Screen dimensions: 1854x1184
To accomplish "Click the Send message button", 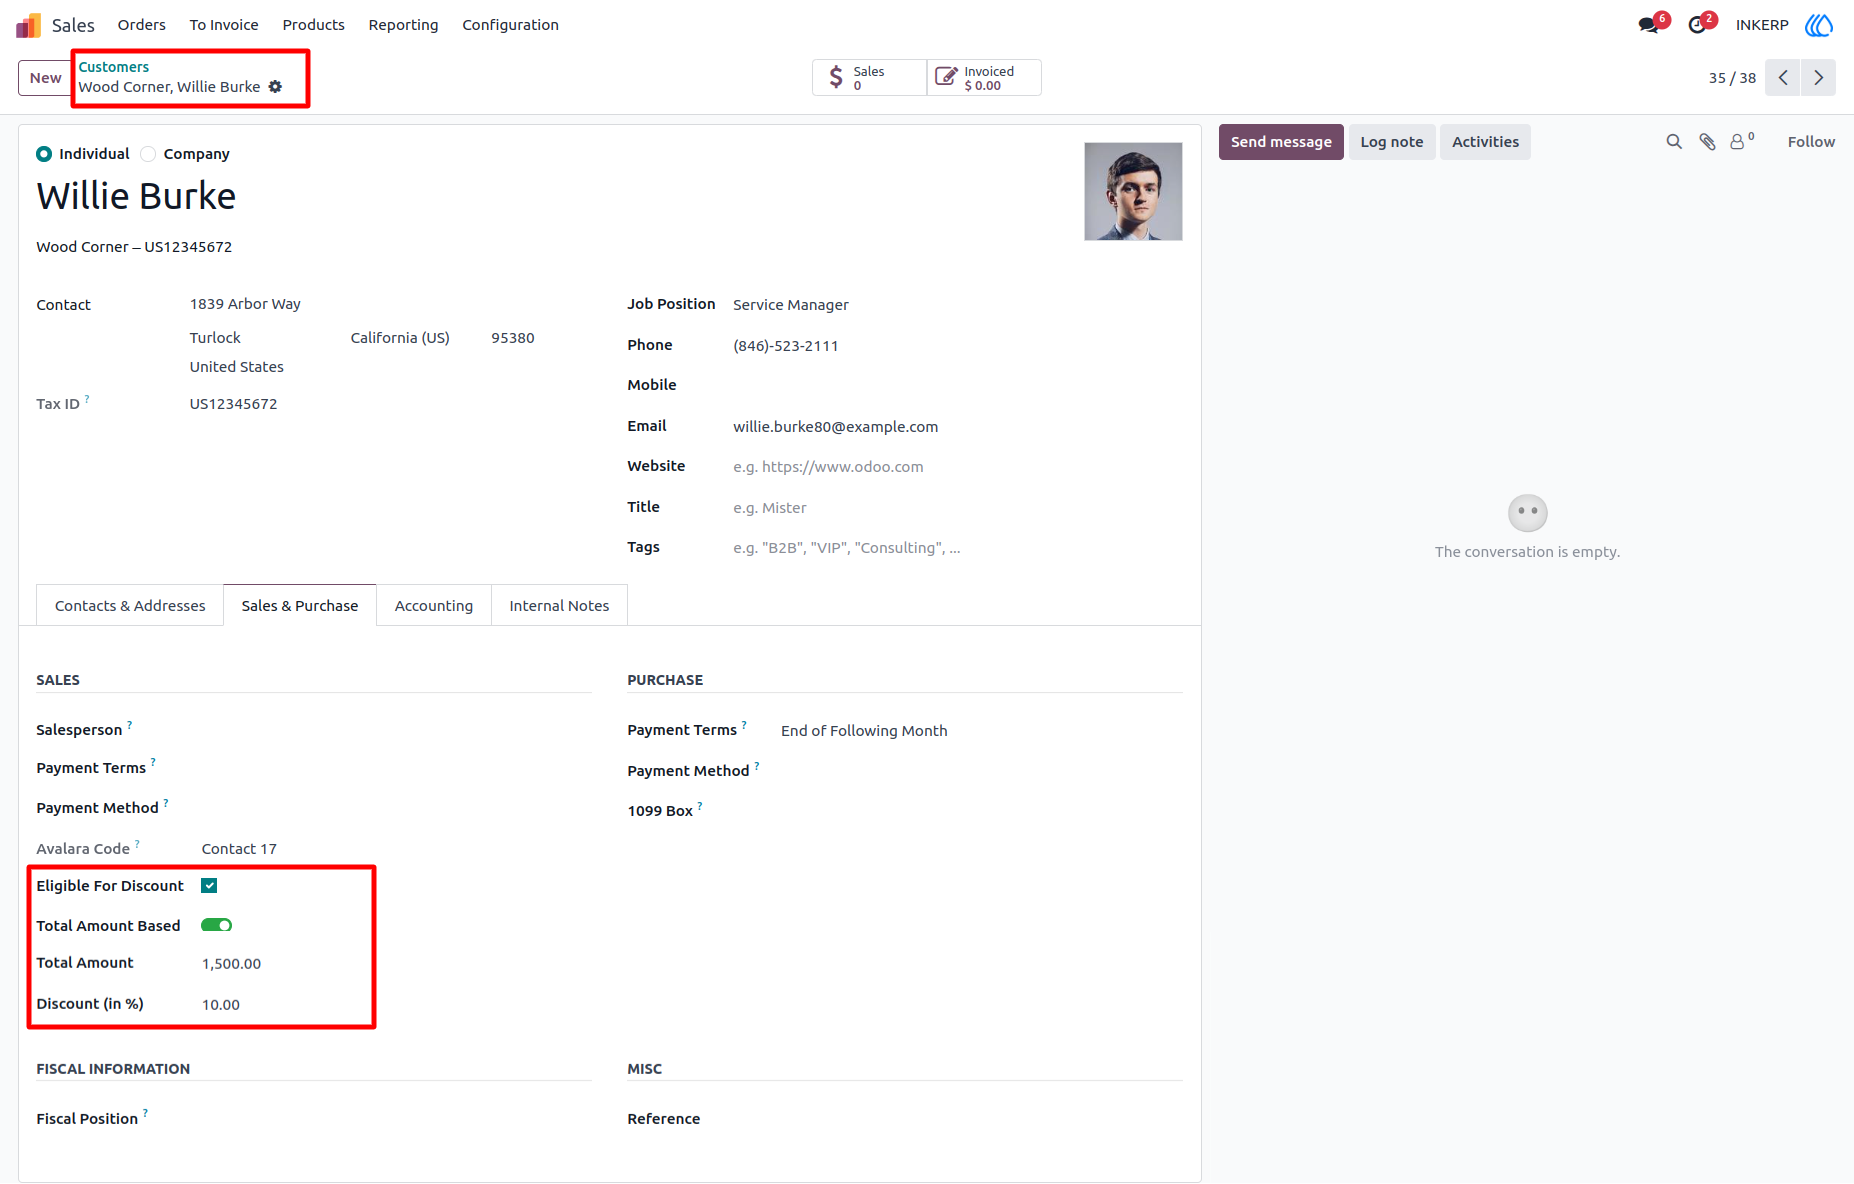I will [1281, 142].
